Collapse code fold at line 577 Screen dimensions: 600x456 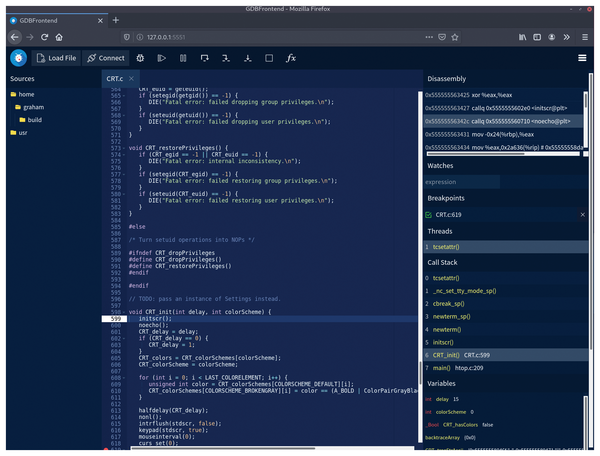124,175
